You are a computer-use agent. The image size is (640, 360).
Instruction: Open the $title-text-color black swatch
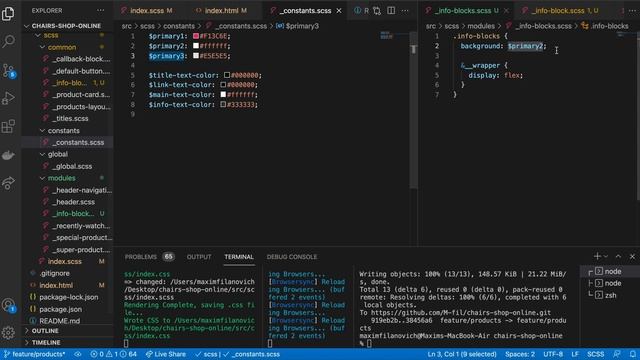[227, 76]
